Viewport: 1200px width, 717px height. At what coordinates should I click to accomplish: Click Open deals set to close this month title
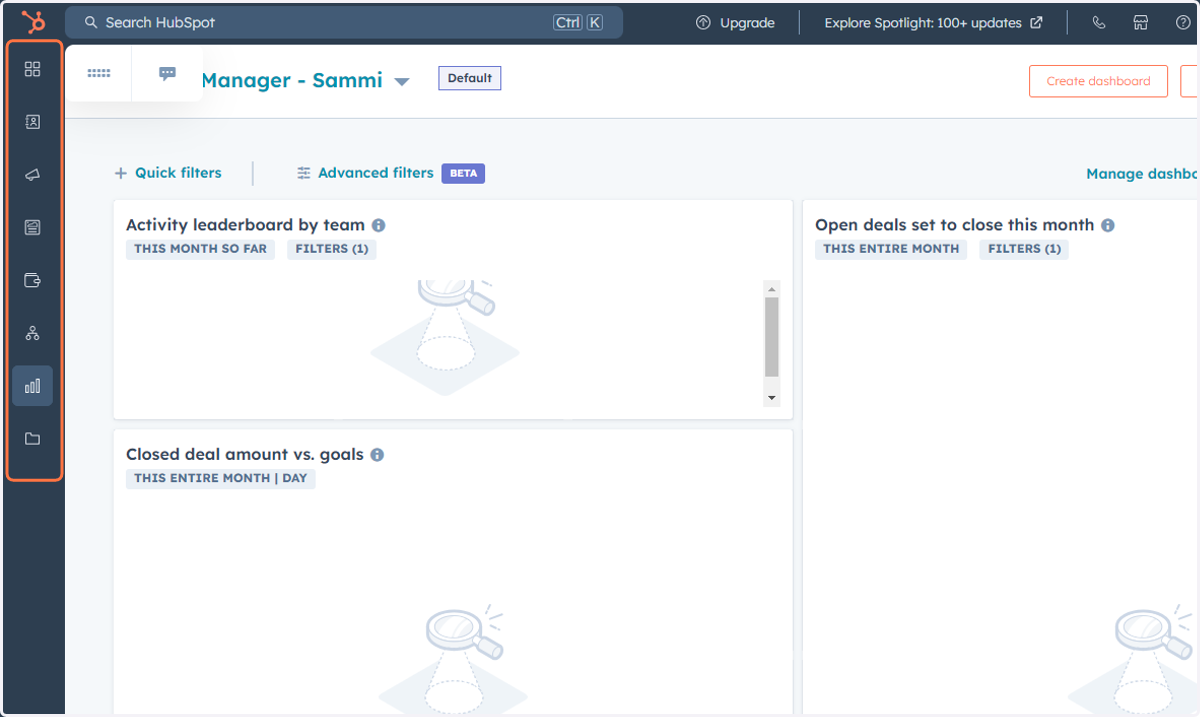click(x=955, y=225)
